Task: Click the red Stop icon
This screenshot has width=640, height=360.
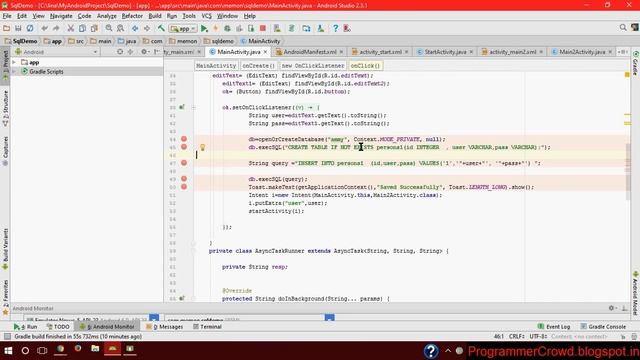Action: (x=263, y=28)
